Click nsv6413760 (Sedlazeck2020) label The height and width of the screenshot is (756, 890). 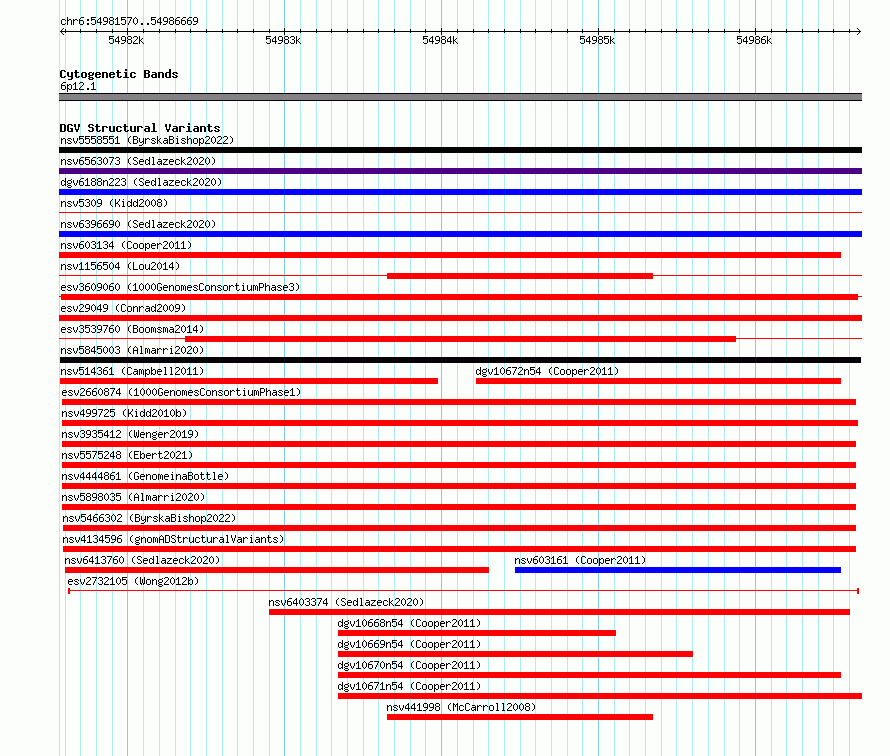click(142, 560)
